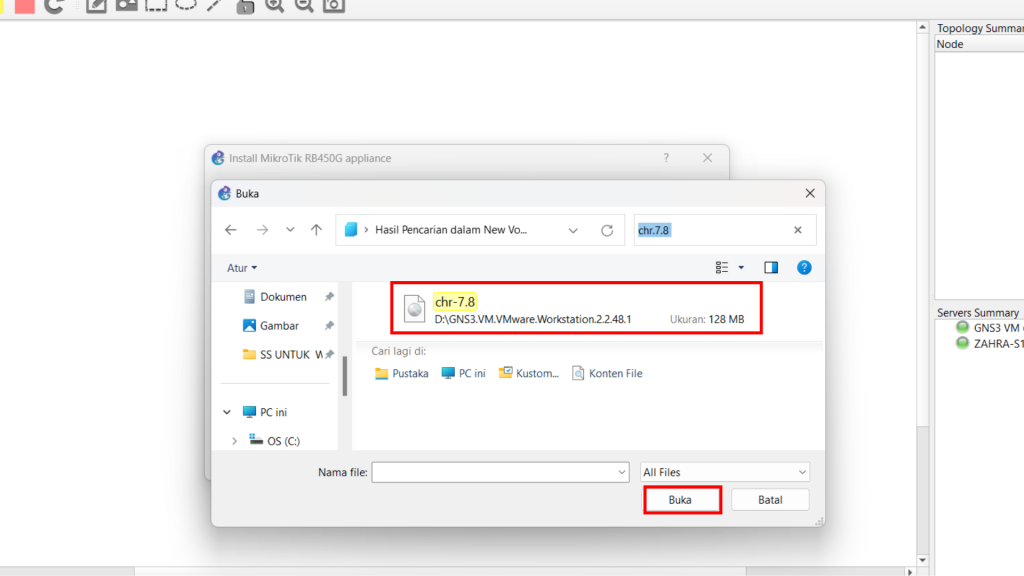Go up one folder level

(x=316, y=230)
